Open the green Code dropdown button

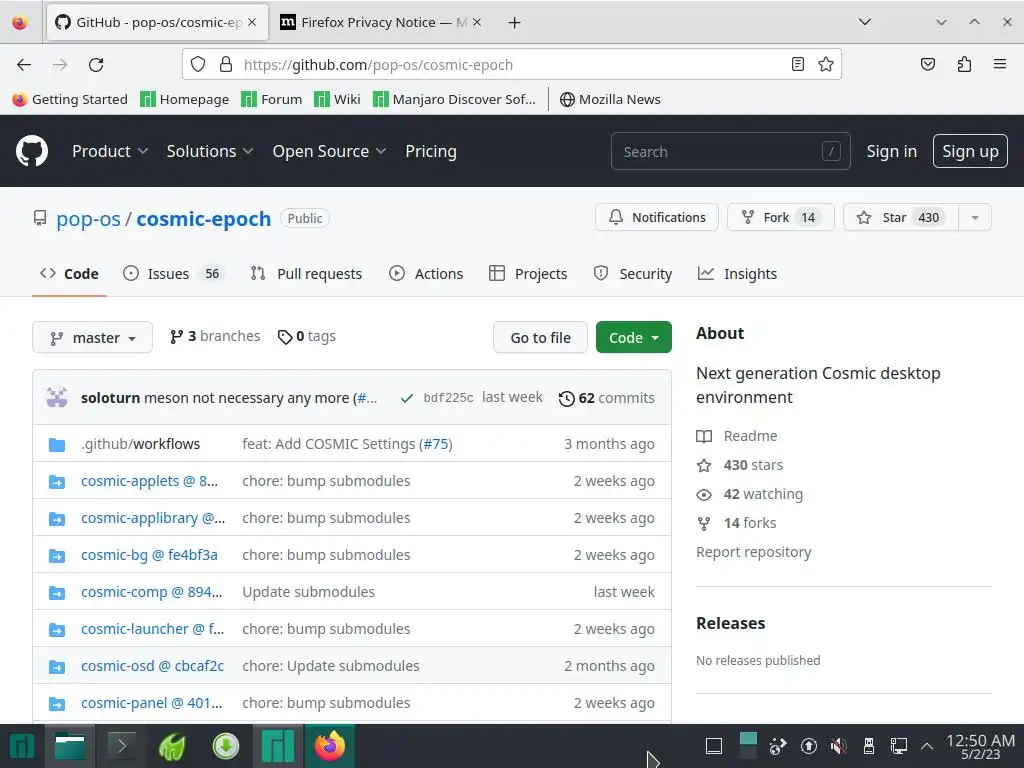[x=633, y=338]
